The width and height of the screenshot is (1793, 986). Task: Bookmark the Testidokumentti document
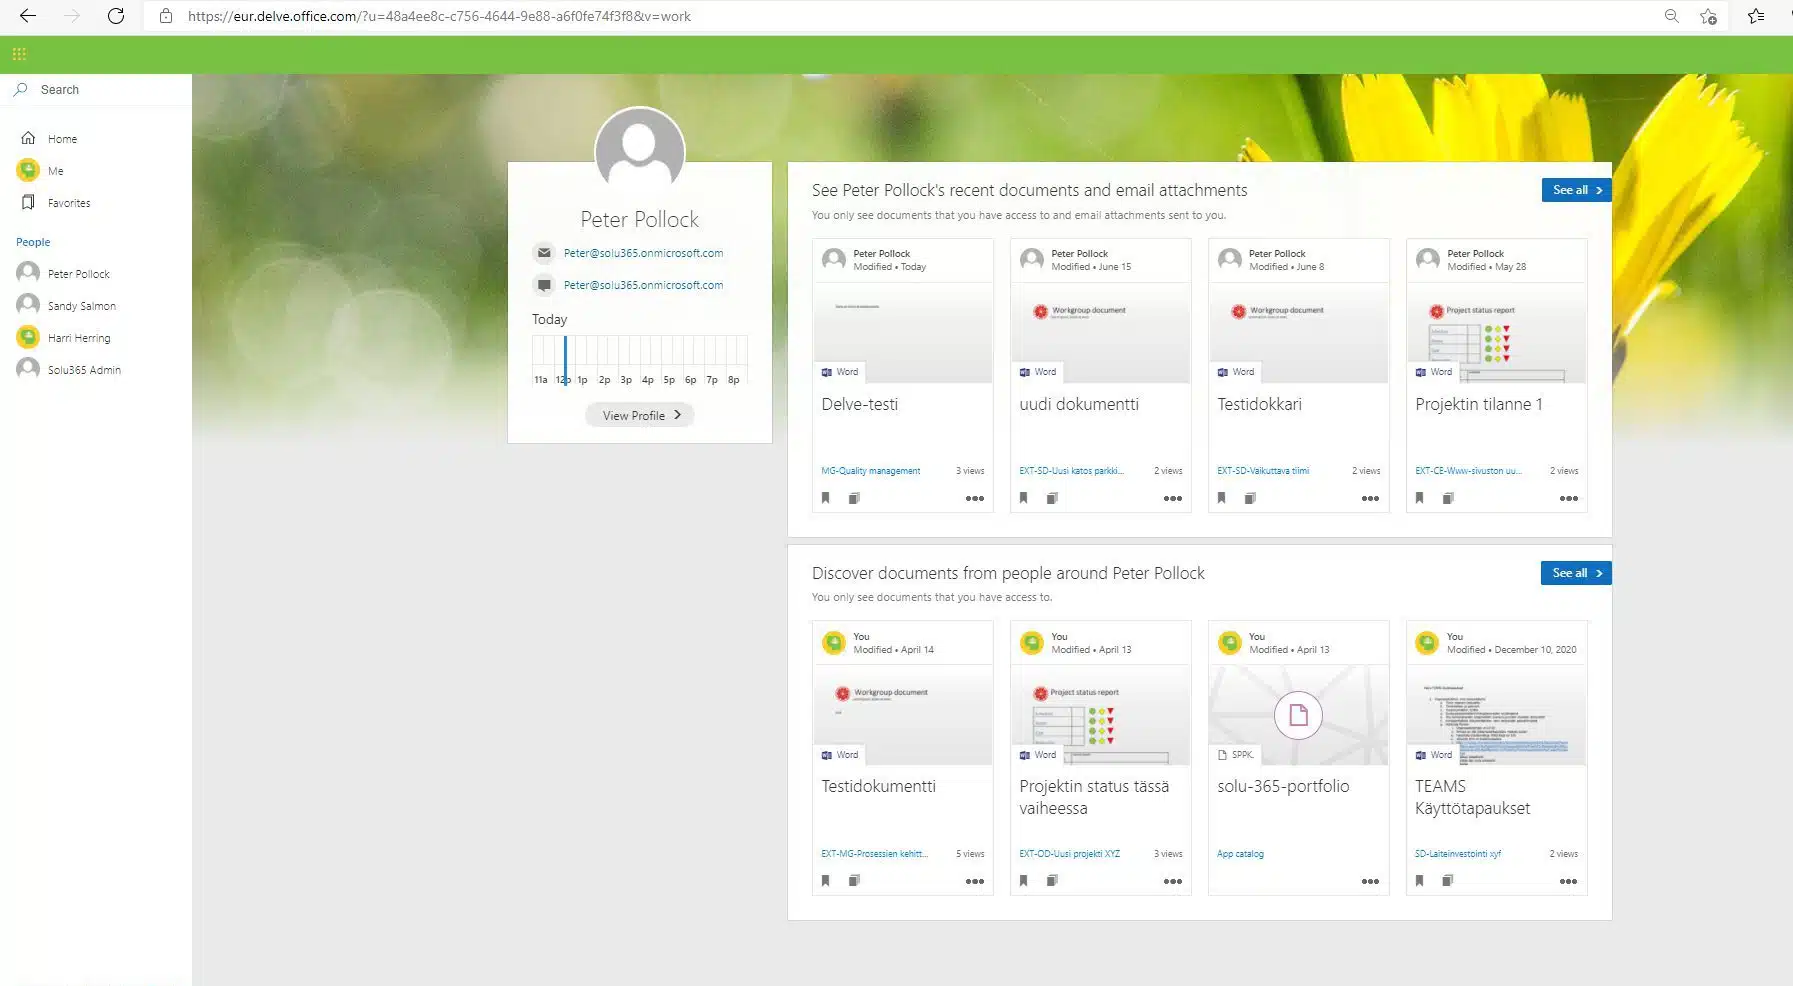coord(826,881)
